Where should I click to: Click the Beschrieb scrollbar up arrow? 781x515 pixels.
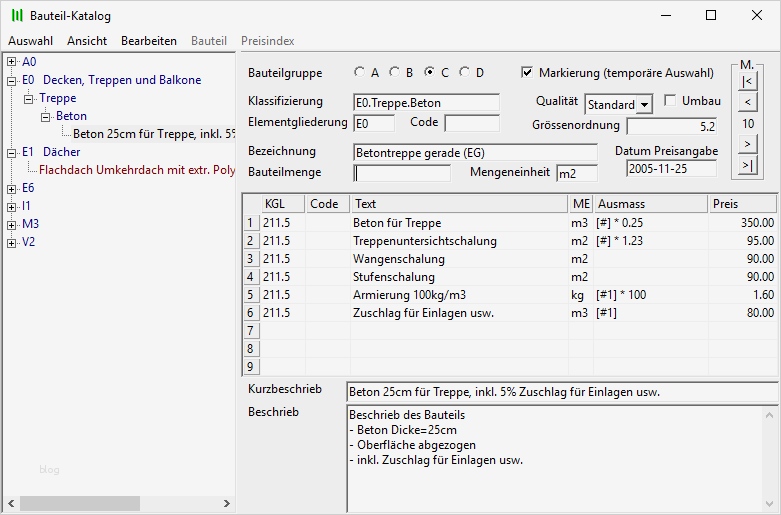[770, 415]
